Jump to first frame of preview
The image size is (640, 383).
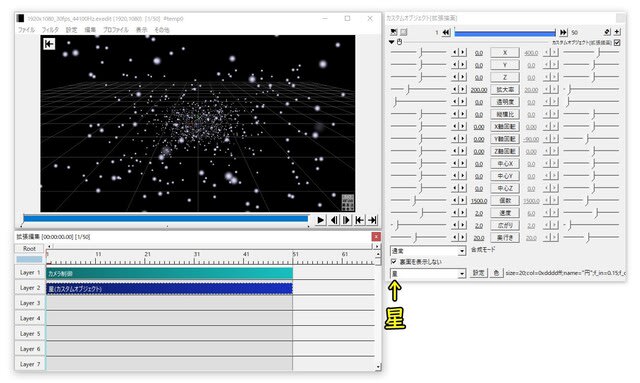(x=359, y=220)
